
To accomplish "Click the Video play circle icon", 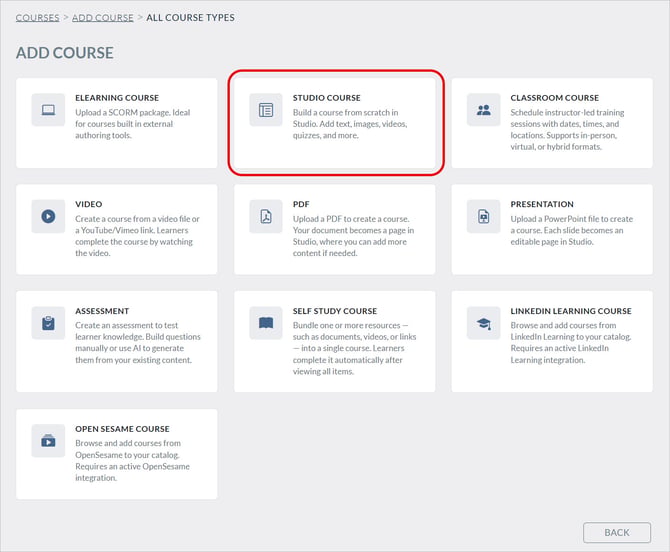I will tap(48, 216).
